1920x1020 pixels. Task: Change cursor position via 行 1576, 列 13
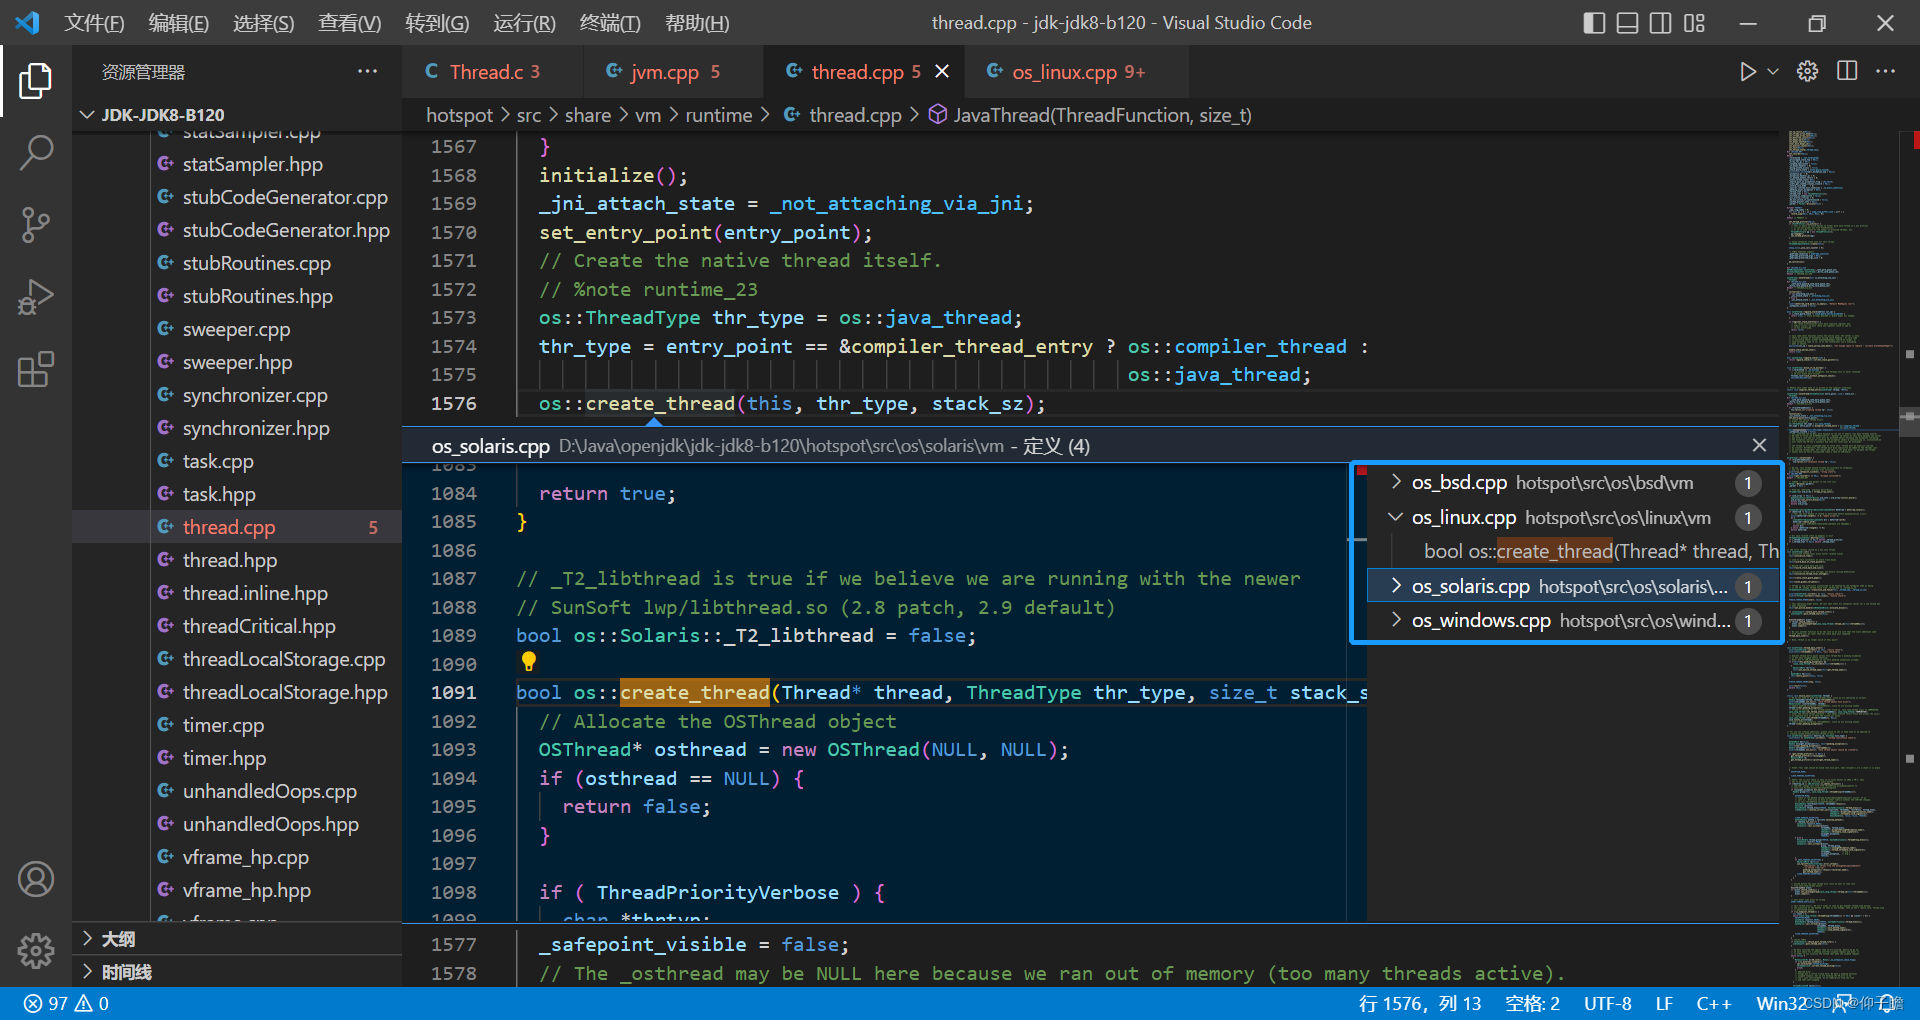(x=1420, y=1003)
